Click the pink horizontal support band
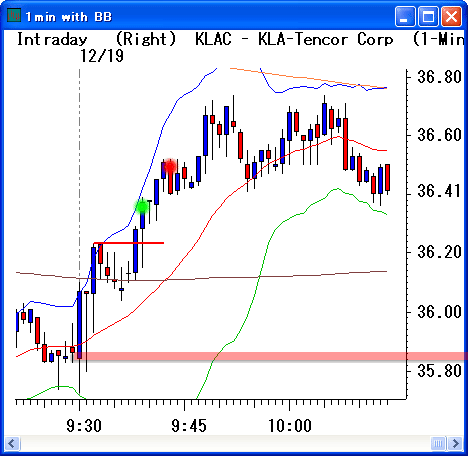The image size is (468, 456). point(271,356)
